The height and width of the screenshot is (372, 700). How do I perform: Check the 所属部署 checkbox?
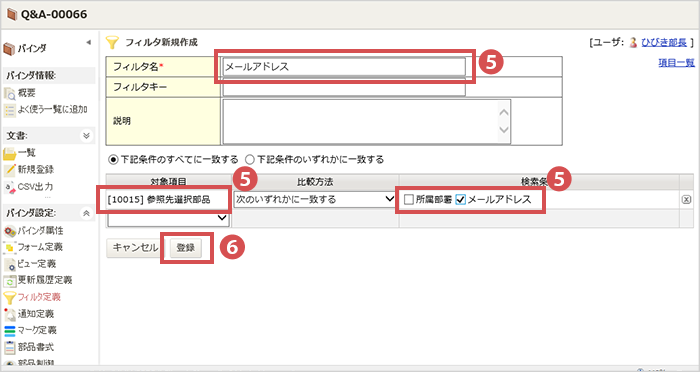[408, 199]
